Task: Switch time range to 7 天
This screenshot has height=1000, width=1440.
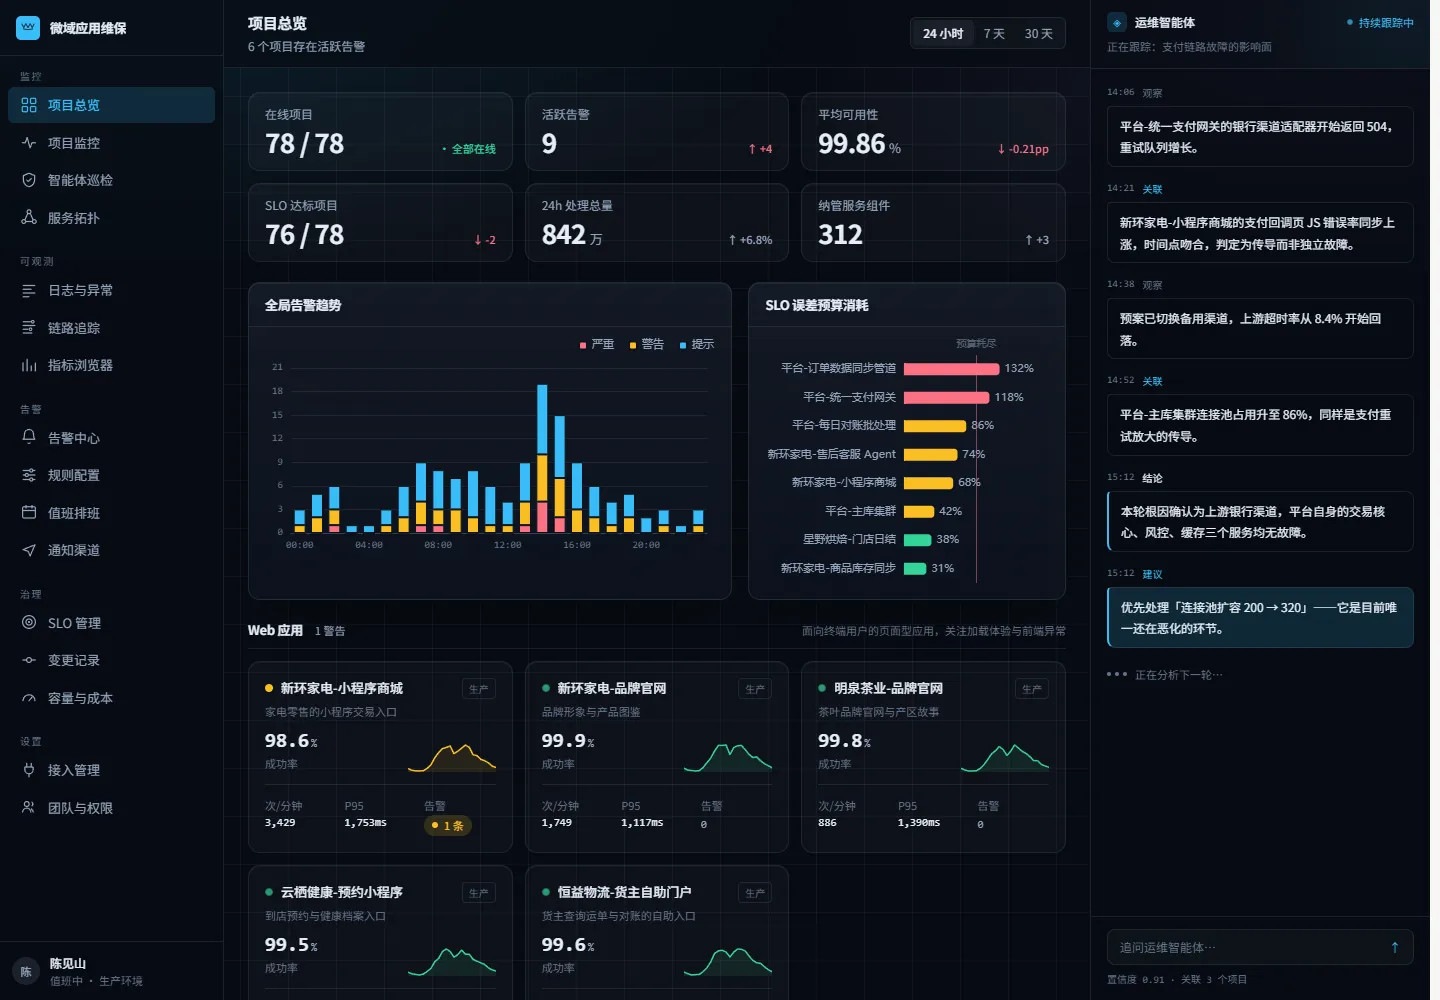Action: coord(994,33)
